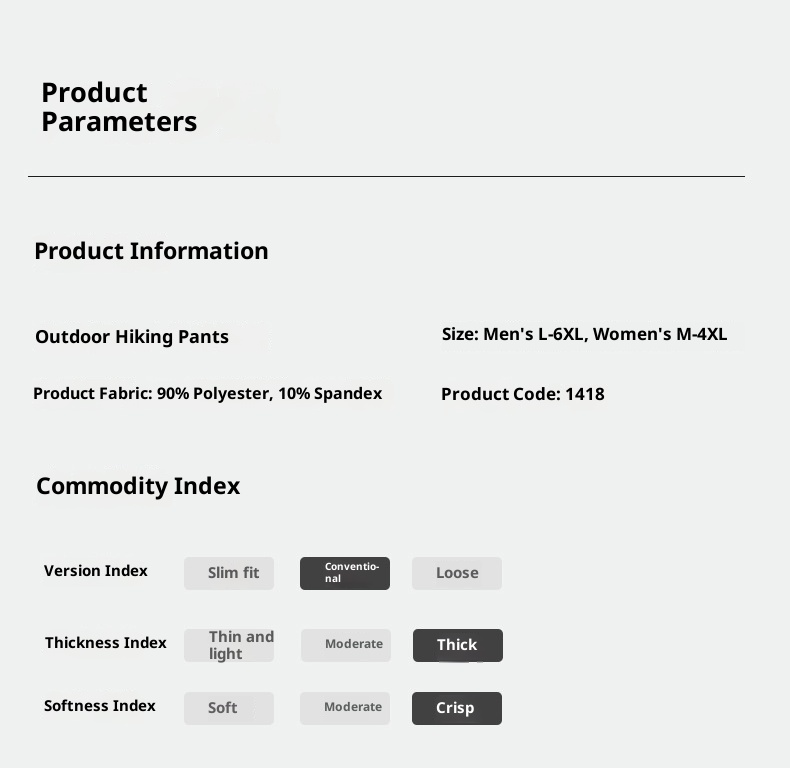This screenshot has height=768, width=790.
Task: Pick the Loose version option
Action: pos(457,573)
